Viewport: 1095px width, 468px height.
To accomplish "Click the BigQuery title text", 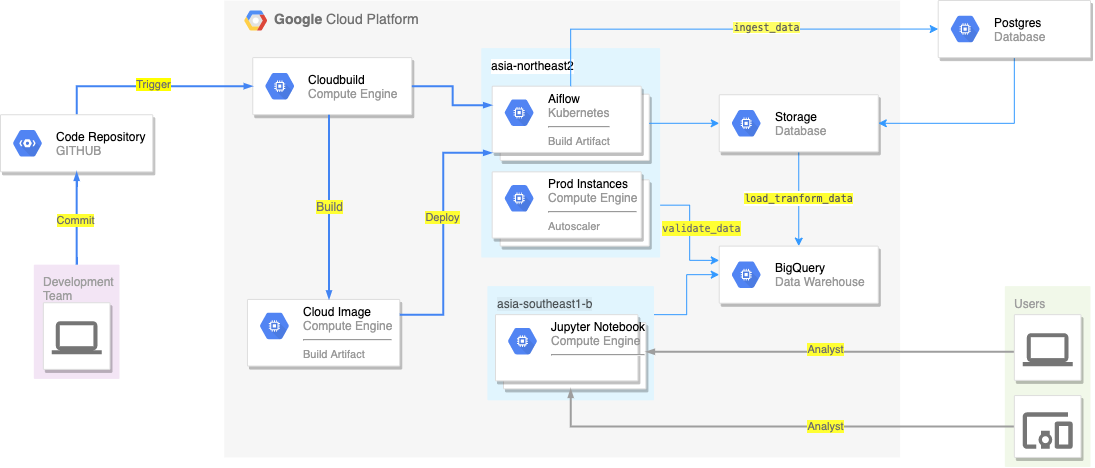I will pos(800,268).
